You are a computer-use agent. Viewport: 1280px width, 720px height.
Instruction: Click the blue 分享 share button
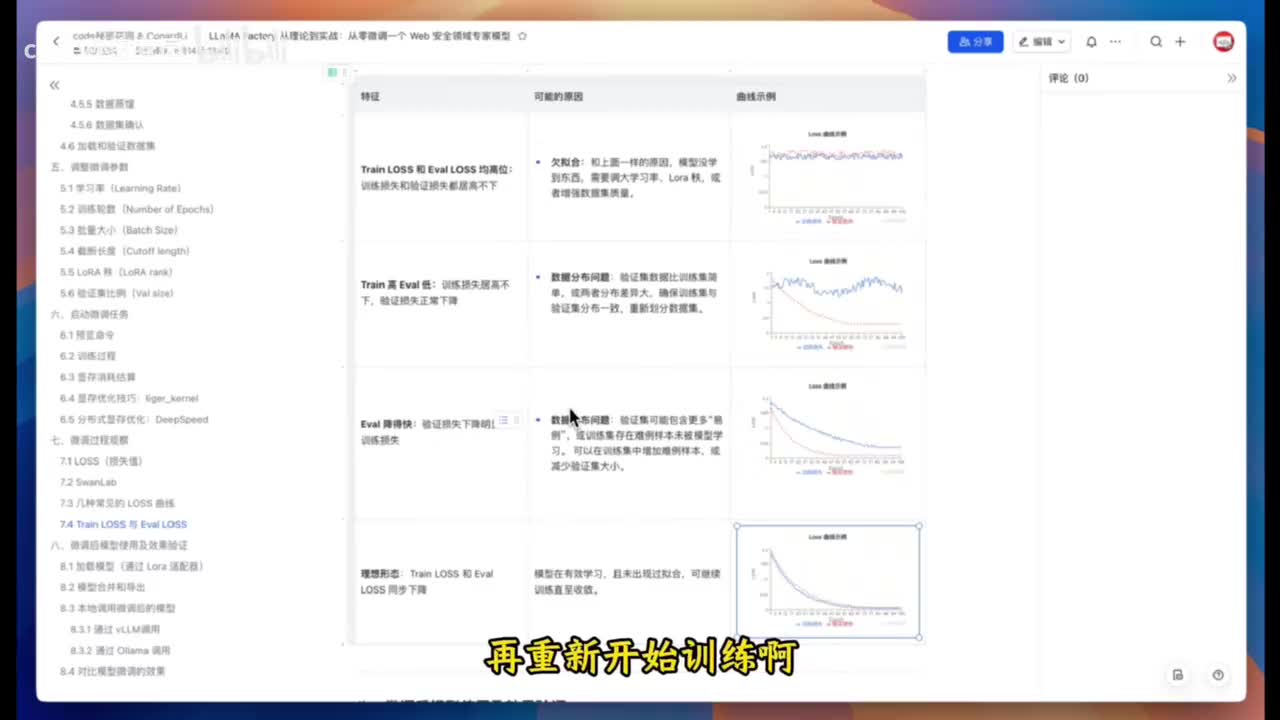click(975, 42)
